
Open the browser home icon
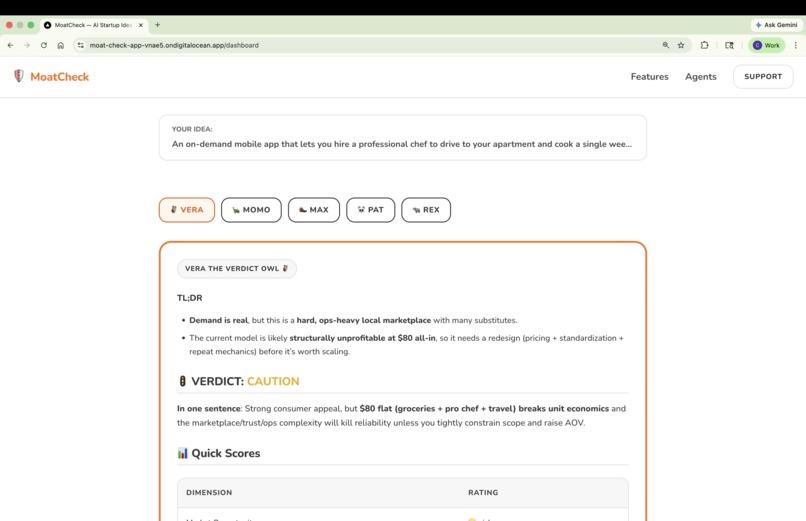(61, 45)
